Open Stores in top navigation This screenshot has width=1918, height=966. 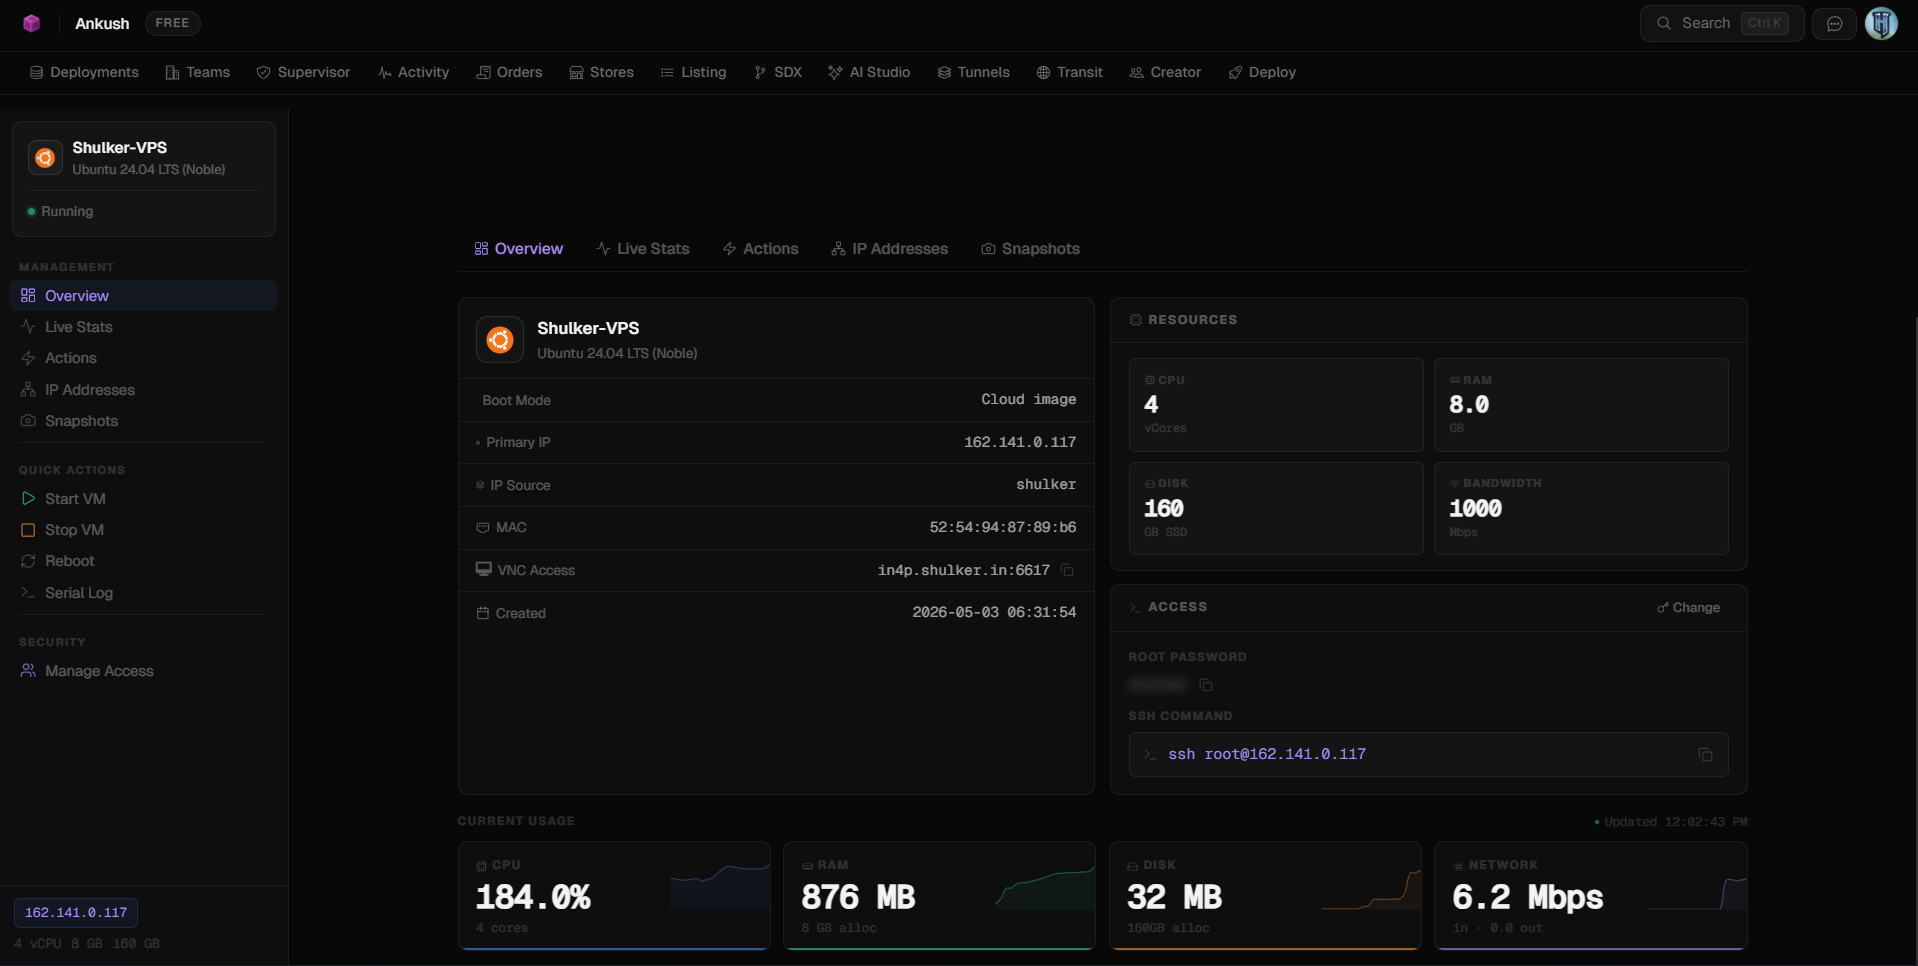click(601, 72)
